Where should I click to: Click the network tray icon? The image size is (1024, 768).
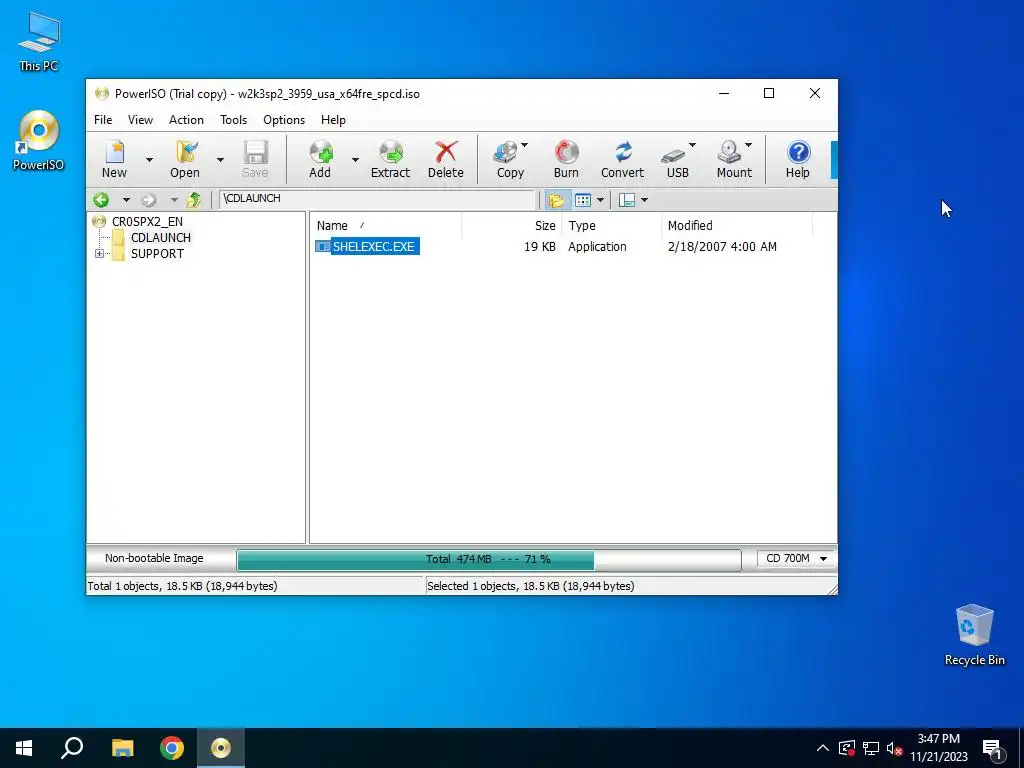coord(871,748)
